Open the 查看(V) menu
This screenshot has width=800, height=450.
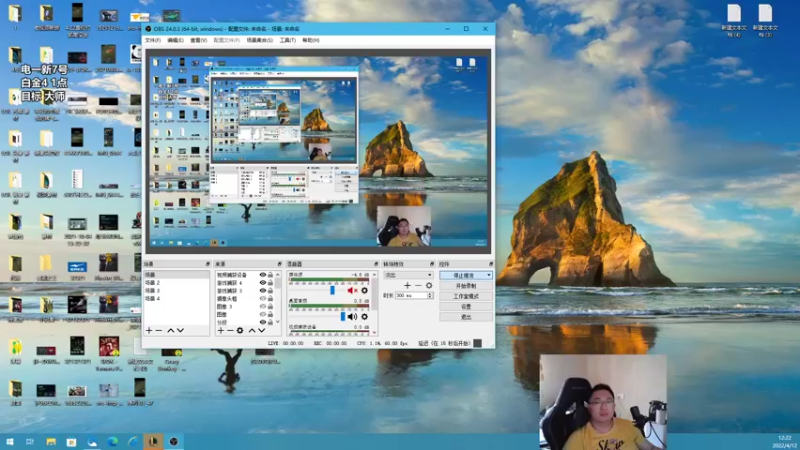click(198, 40)
